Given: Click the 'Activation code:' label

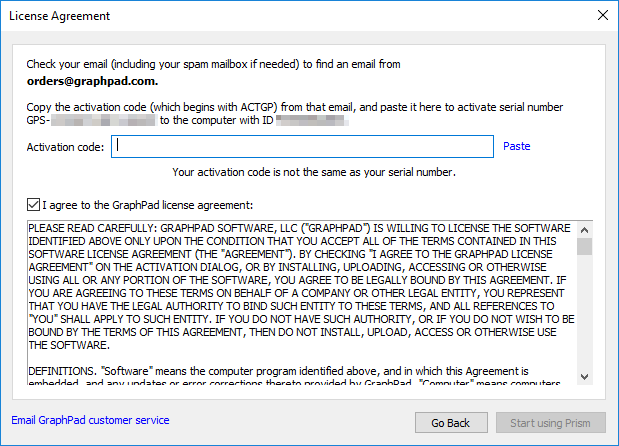Looking at the screenshot, I should pyautogui.click(x=65, y=146).
